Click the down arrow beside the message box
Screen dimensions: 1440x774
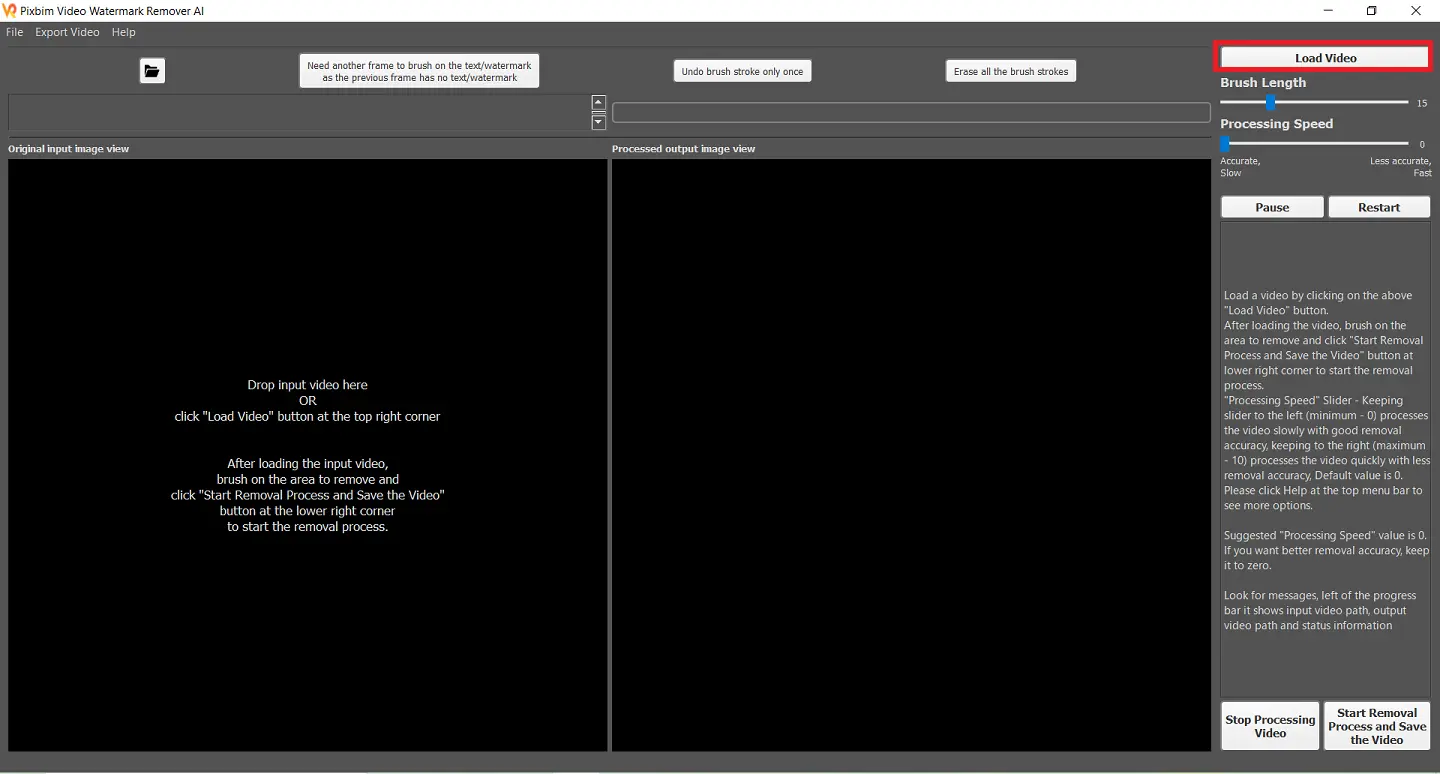coord(598,122)
